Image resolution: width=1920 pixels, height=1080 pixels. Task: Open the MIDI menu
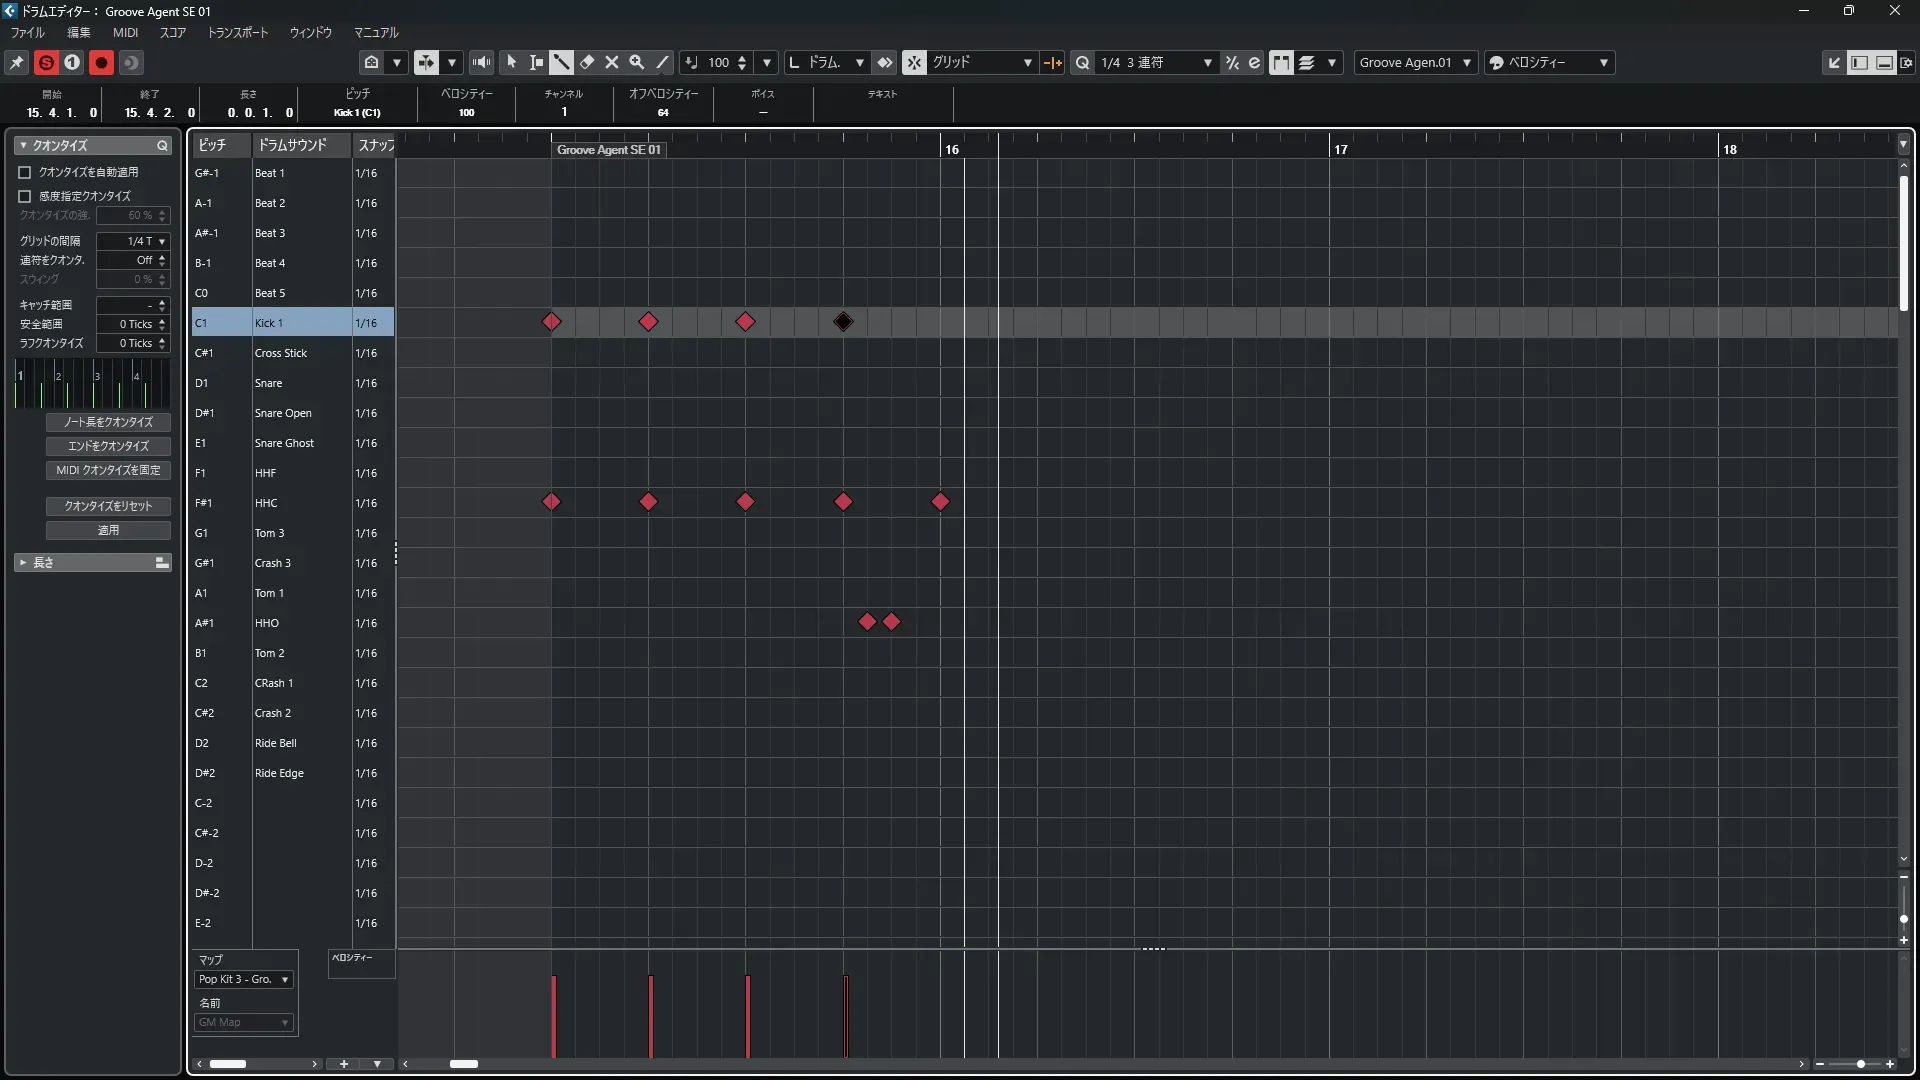pyautogui.click(x=125, y=32)
